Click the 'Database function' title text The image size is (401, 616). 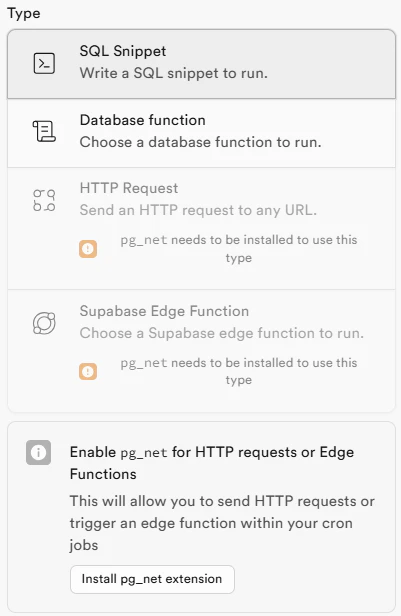click(x=143, y=120)
